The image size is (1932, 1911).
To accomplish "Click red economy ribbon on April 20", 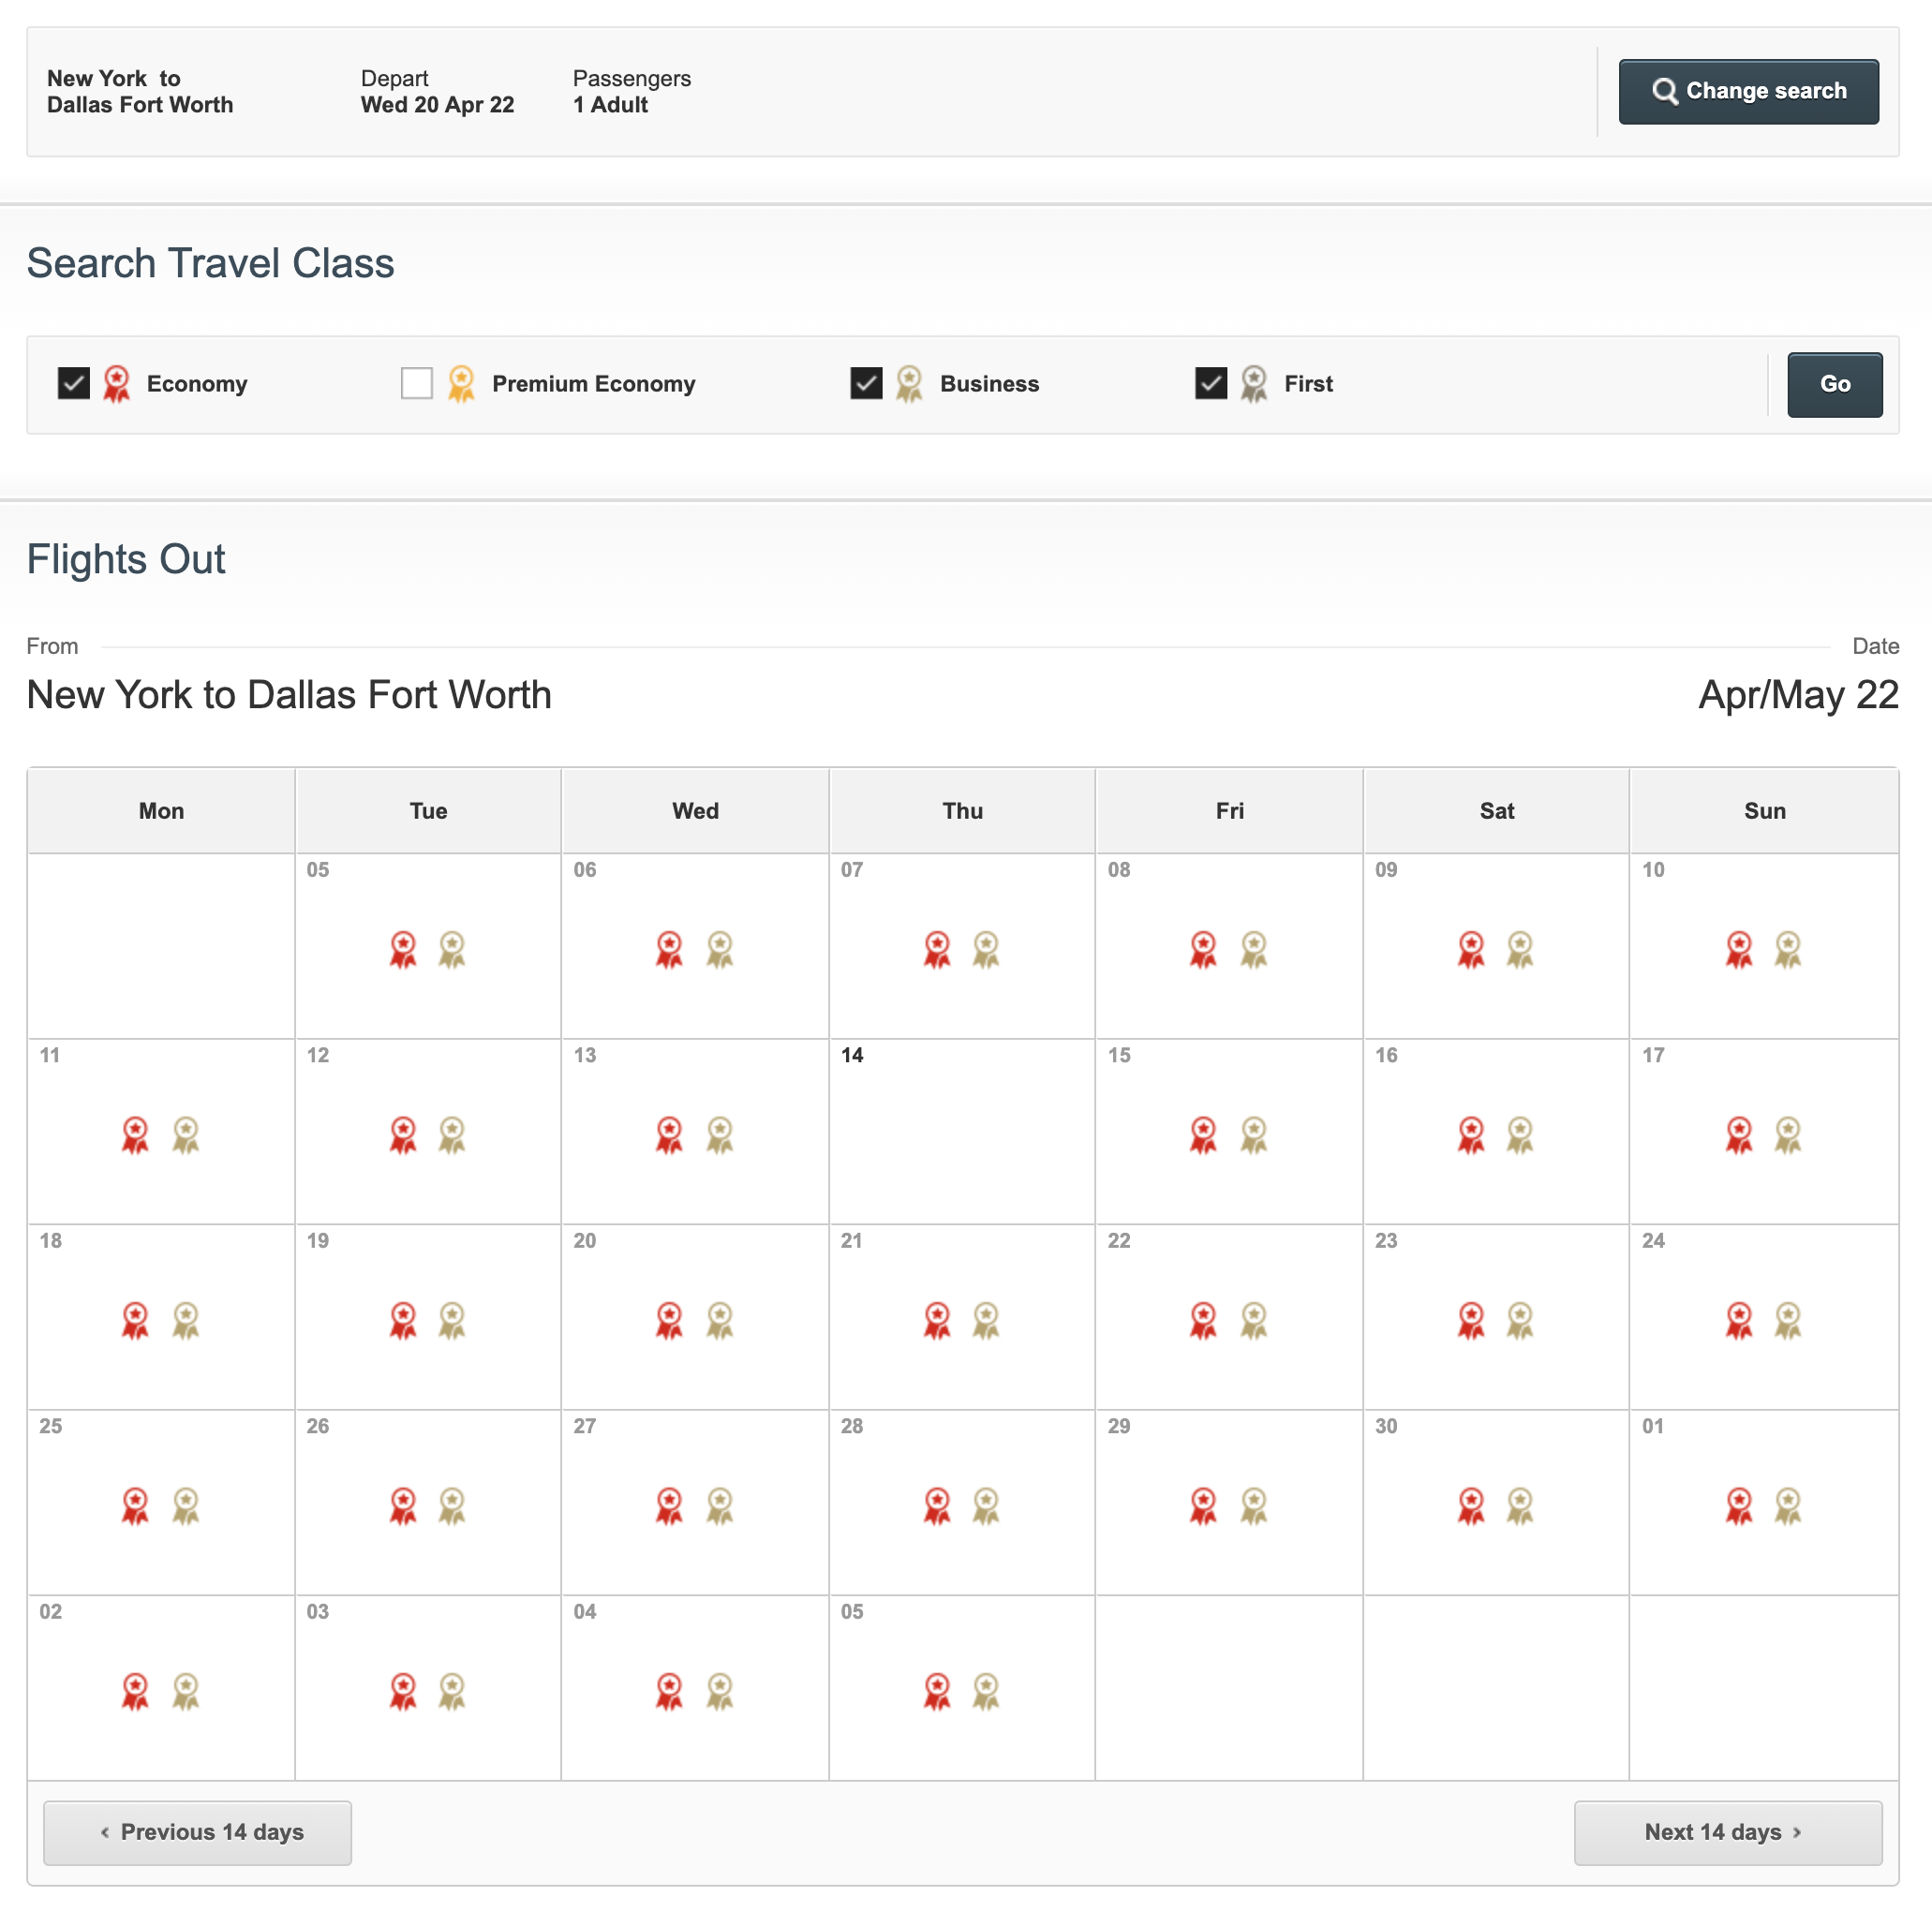I will (x=669, y=1320).
